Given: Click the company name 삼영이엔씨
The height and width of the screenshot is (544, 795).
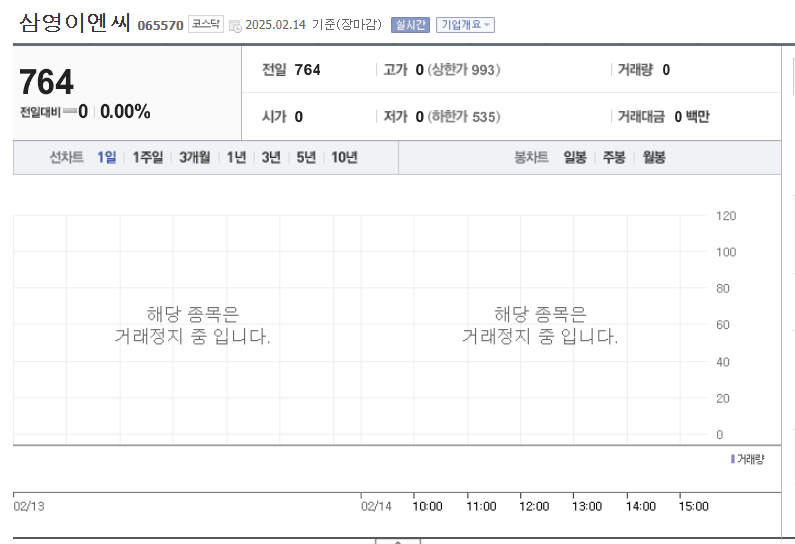Looking at the screenshot, I should [x=75, y=22].
